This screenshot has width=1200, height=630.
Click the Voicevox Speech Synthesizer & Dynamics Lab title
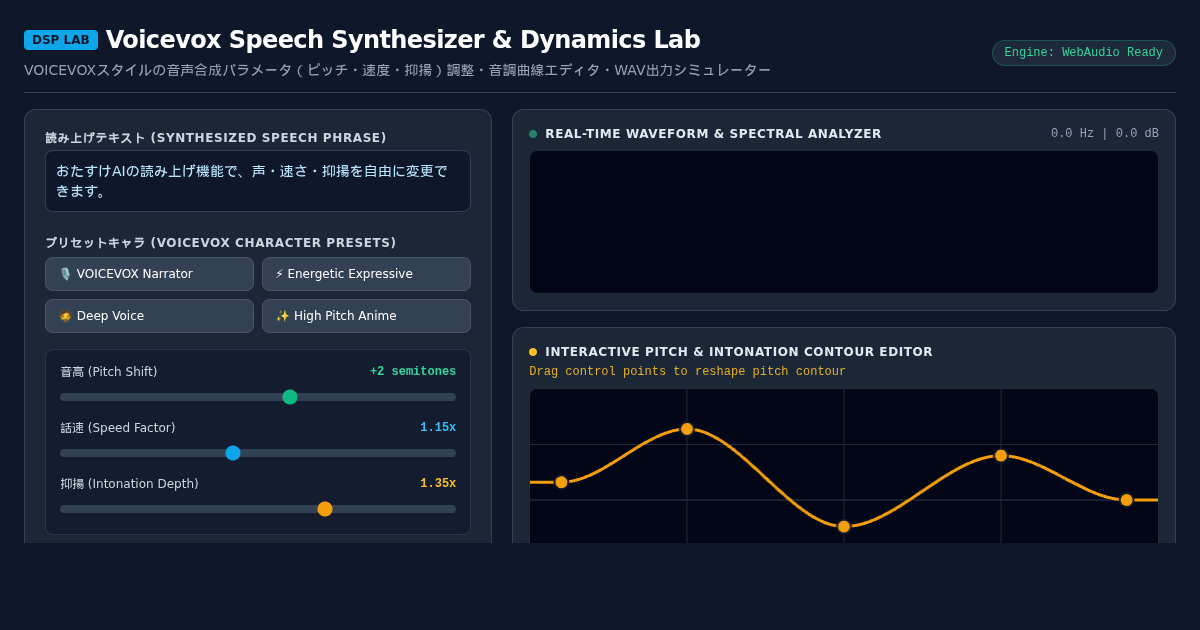coord(403,40)
